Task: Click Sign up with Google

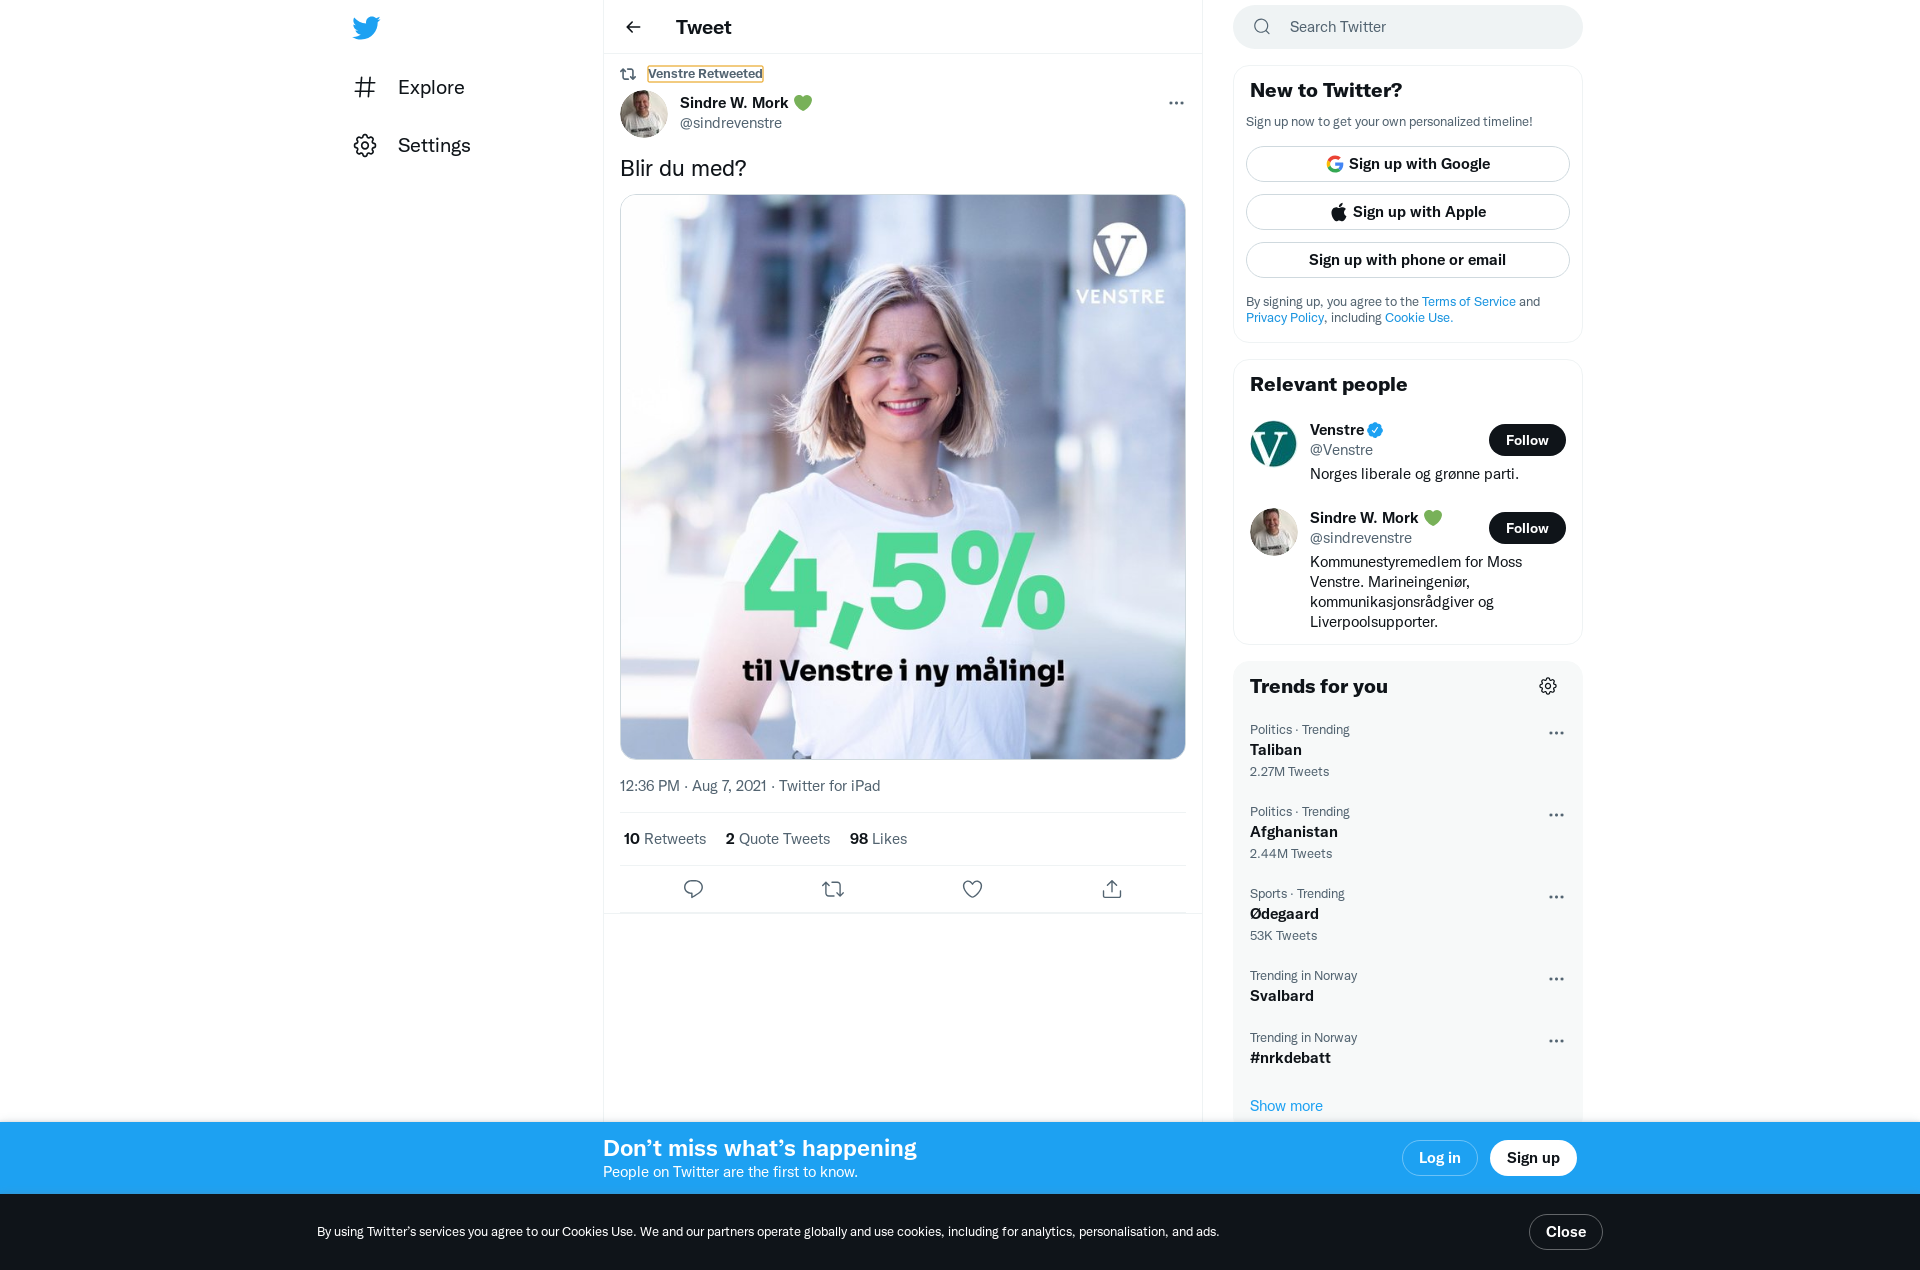Action: point(1407,164)
